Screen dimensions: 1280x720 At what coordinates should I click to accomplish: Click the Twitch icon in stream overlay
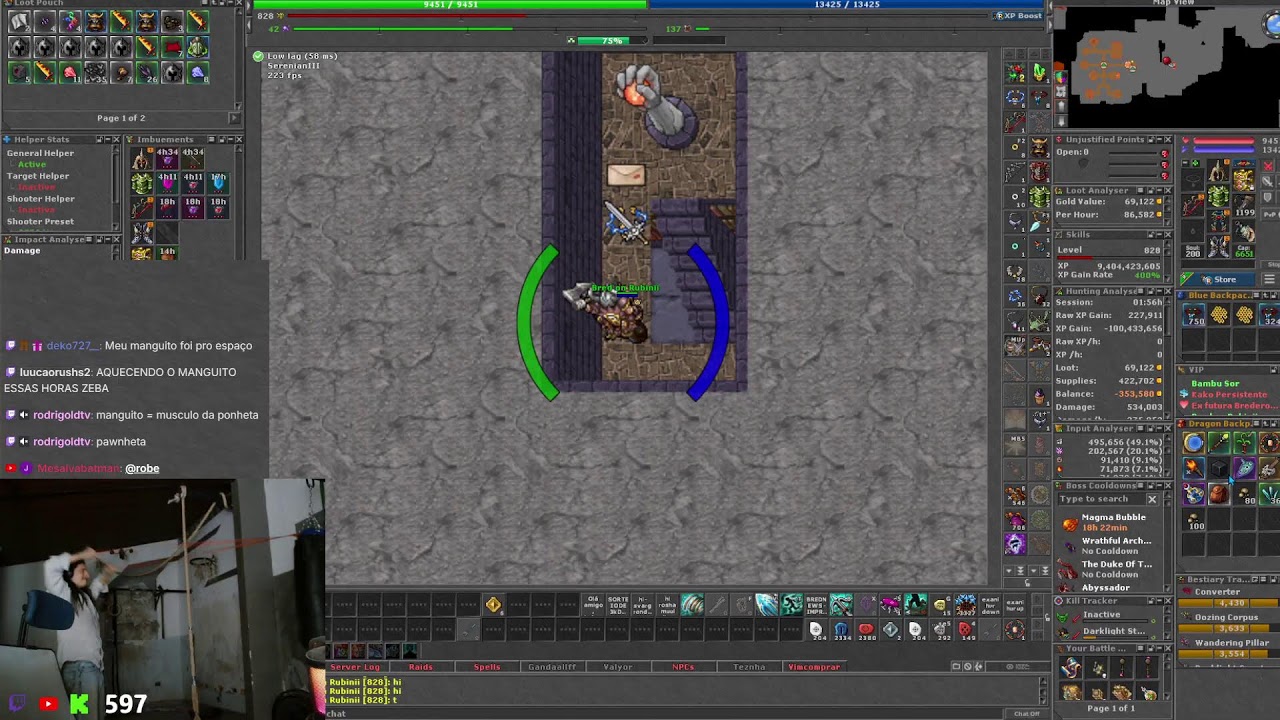pos(15,704)
